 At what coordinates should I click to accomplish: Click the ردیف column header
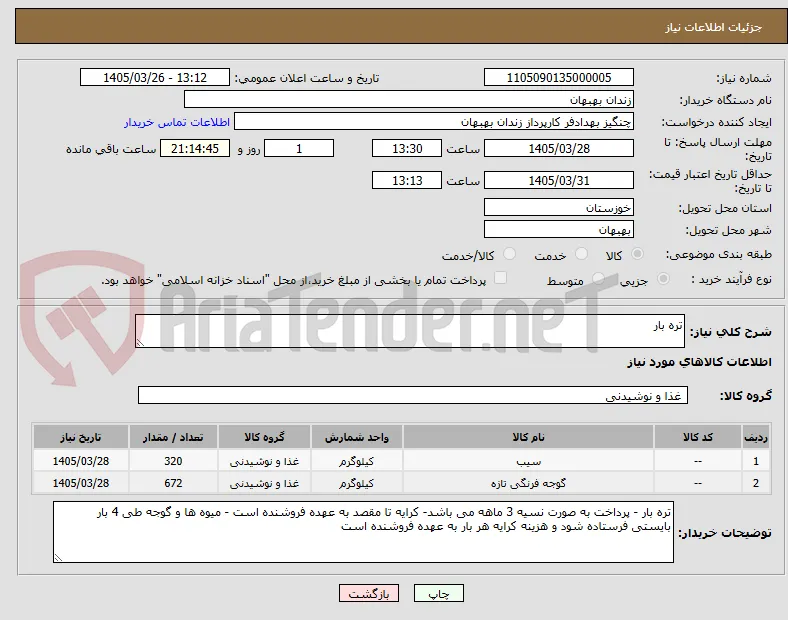point(755,437)
